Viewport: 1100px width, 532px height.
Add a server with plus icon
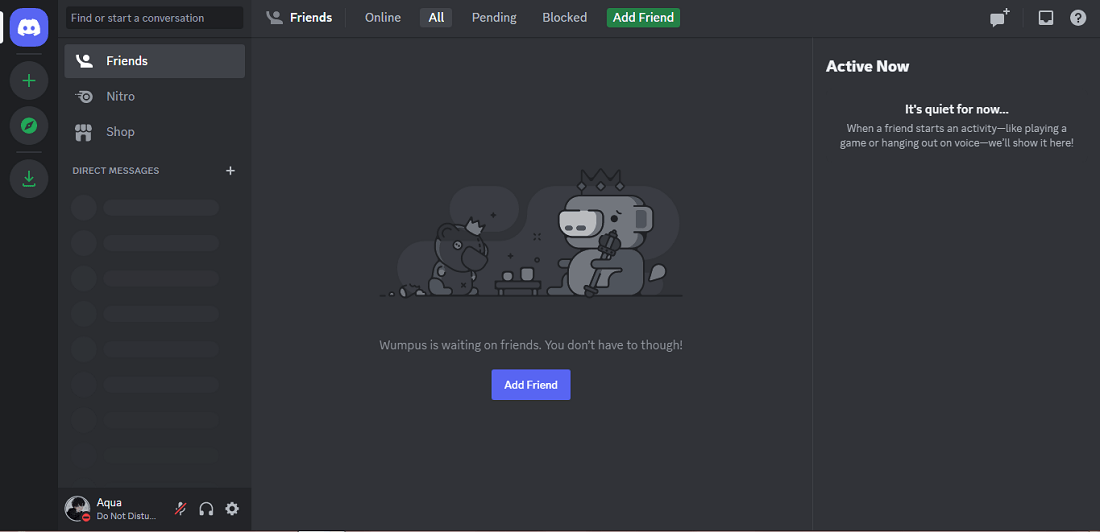pos(29,81)
